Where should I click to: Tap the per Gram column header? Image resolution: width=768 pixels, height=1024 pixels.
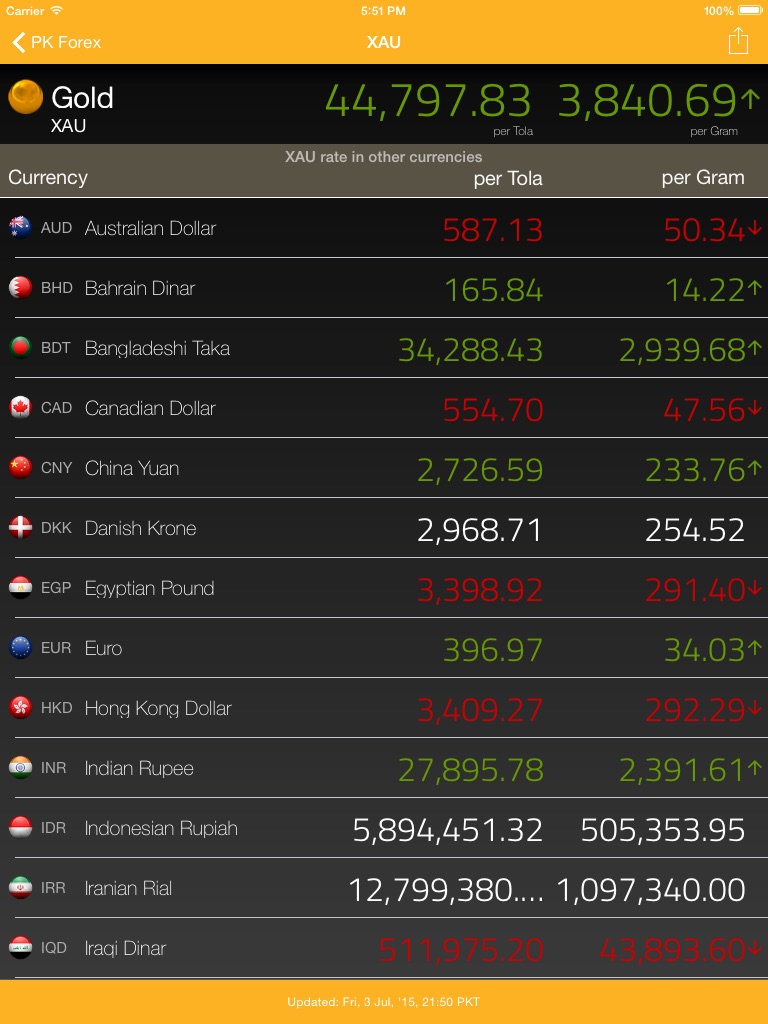click(x=703, y=178)
